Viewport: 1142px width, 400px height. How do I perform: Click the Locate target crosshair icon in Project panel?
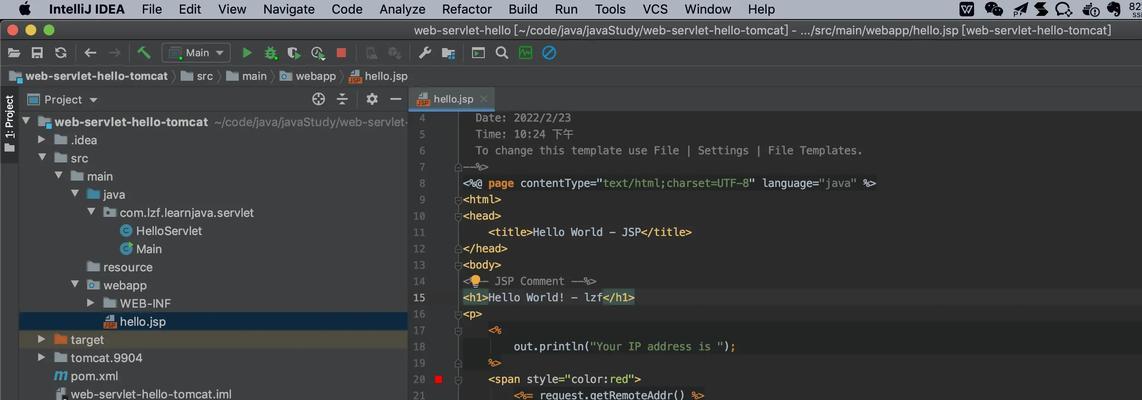(x=318, y=99)
